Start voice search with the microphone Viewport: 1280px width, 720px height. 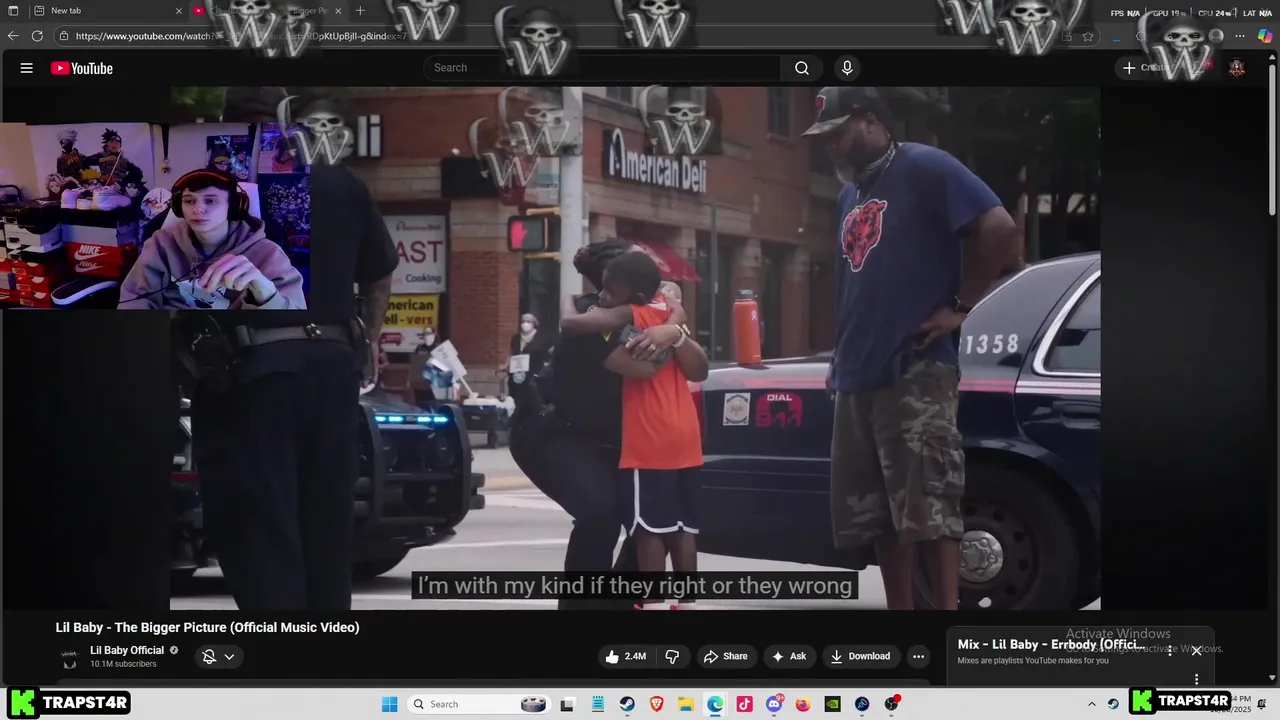point(847,68)
